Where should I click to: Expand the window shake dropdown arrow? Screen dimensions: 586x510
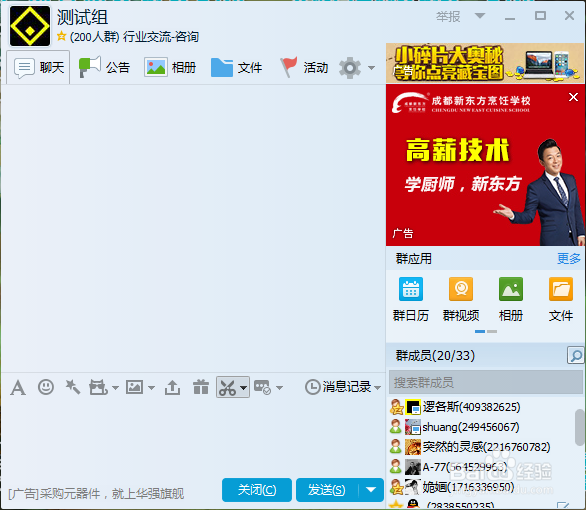(x=115, y=388)
